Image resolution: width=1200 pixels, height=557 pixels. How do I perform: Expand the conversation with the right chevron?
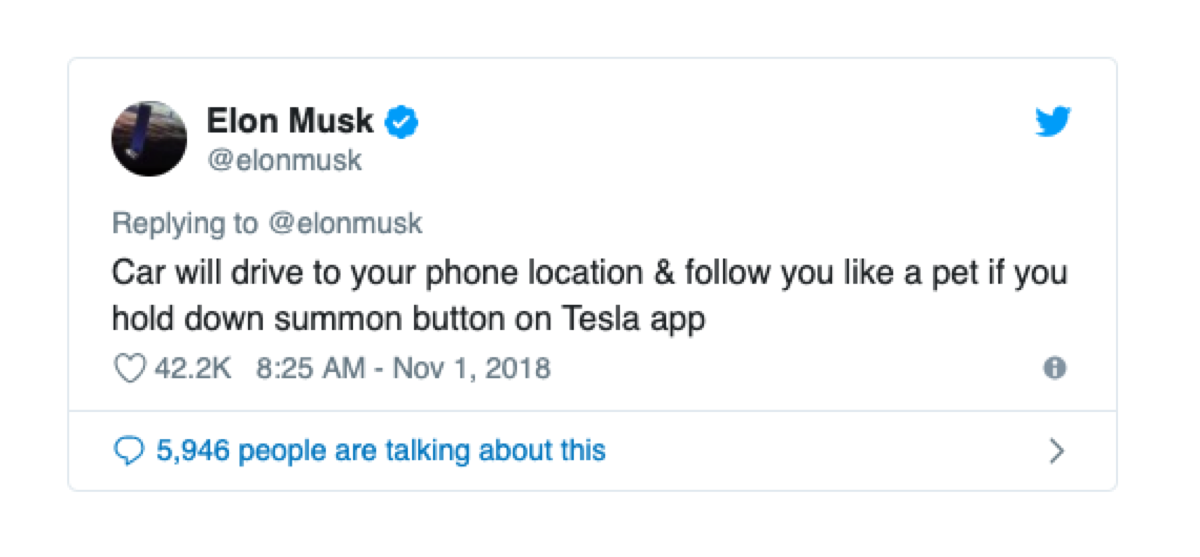point(1056,451)
